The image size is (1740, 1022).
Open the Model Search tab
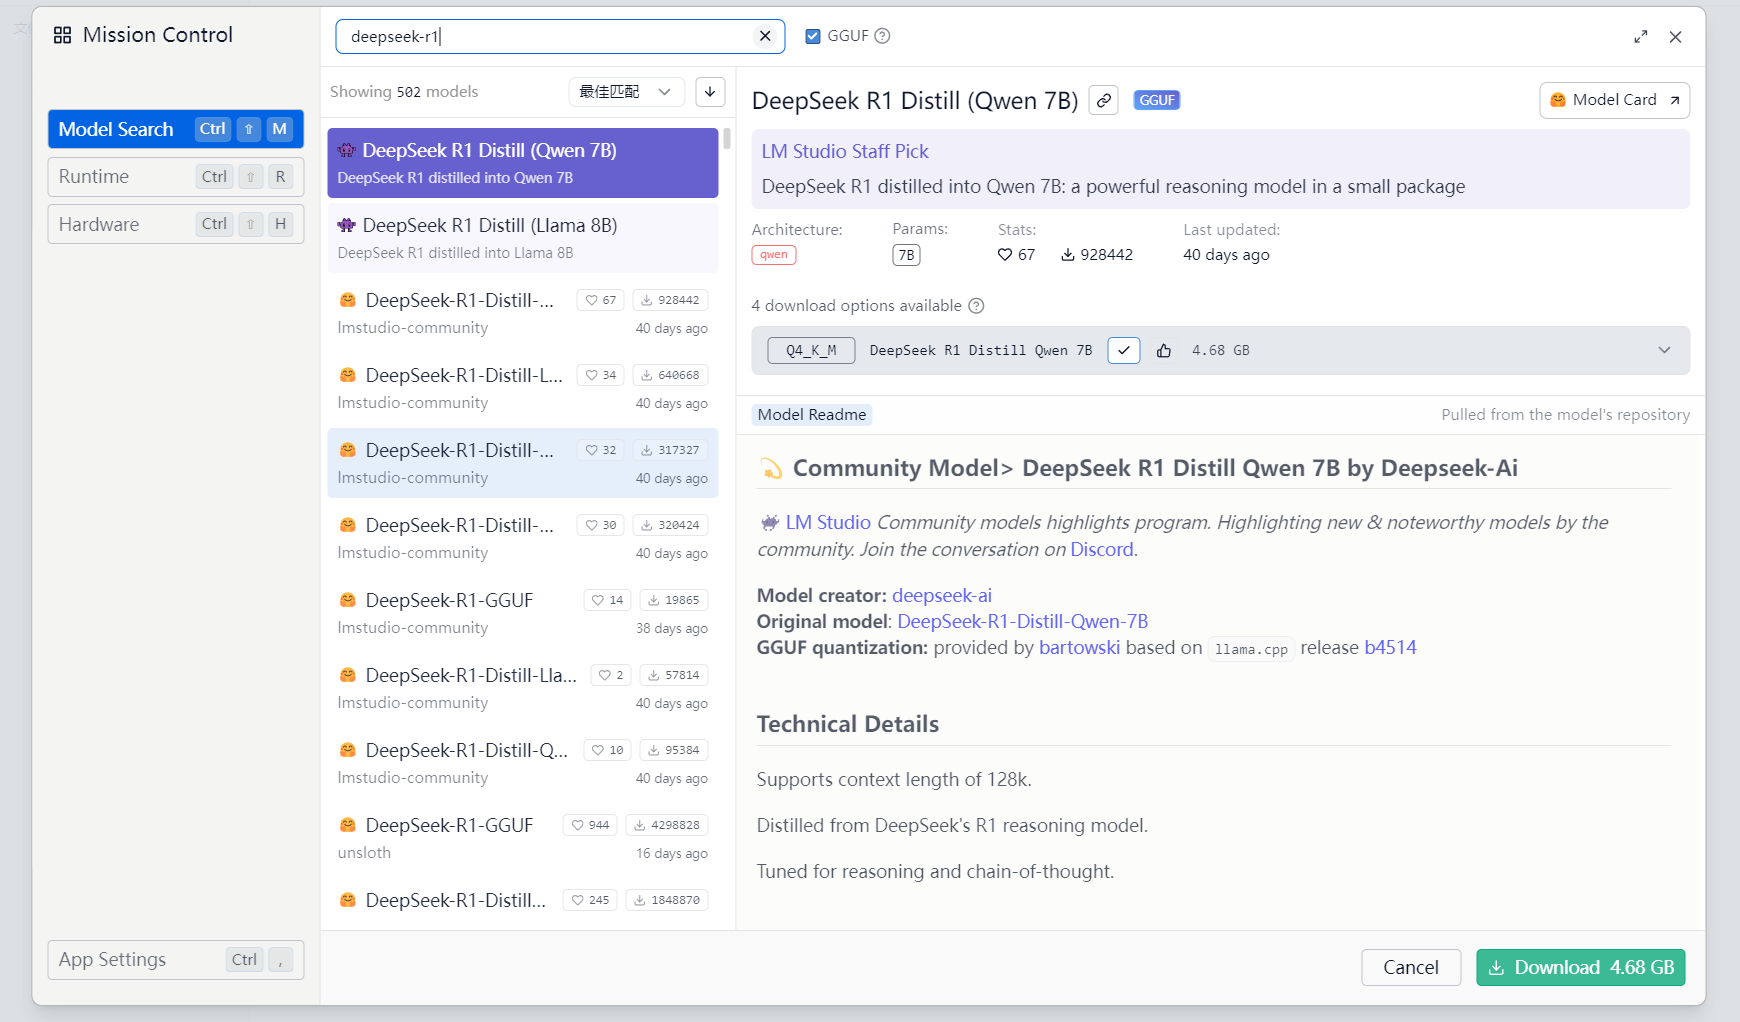point(176,129)
